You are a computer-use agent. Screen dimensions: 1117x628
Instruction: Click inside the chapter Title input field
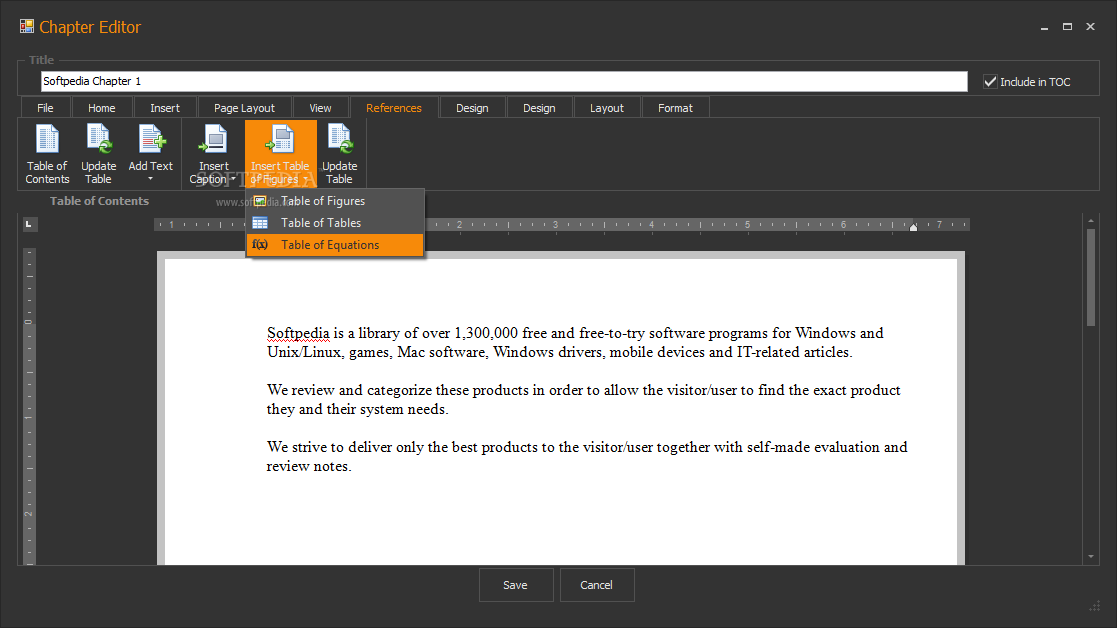(504, 81)
